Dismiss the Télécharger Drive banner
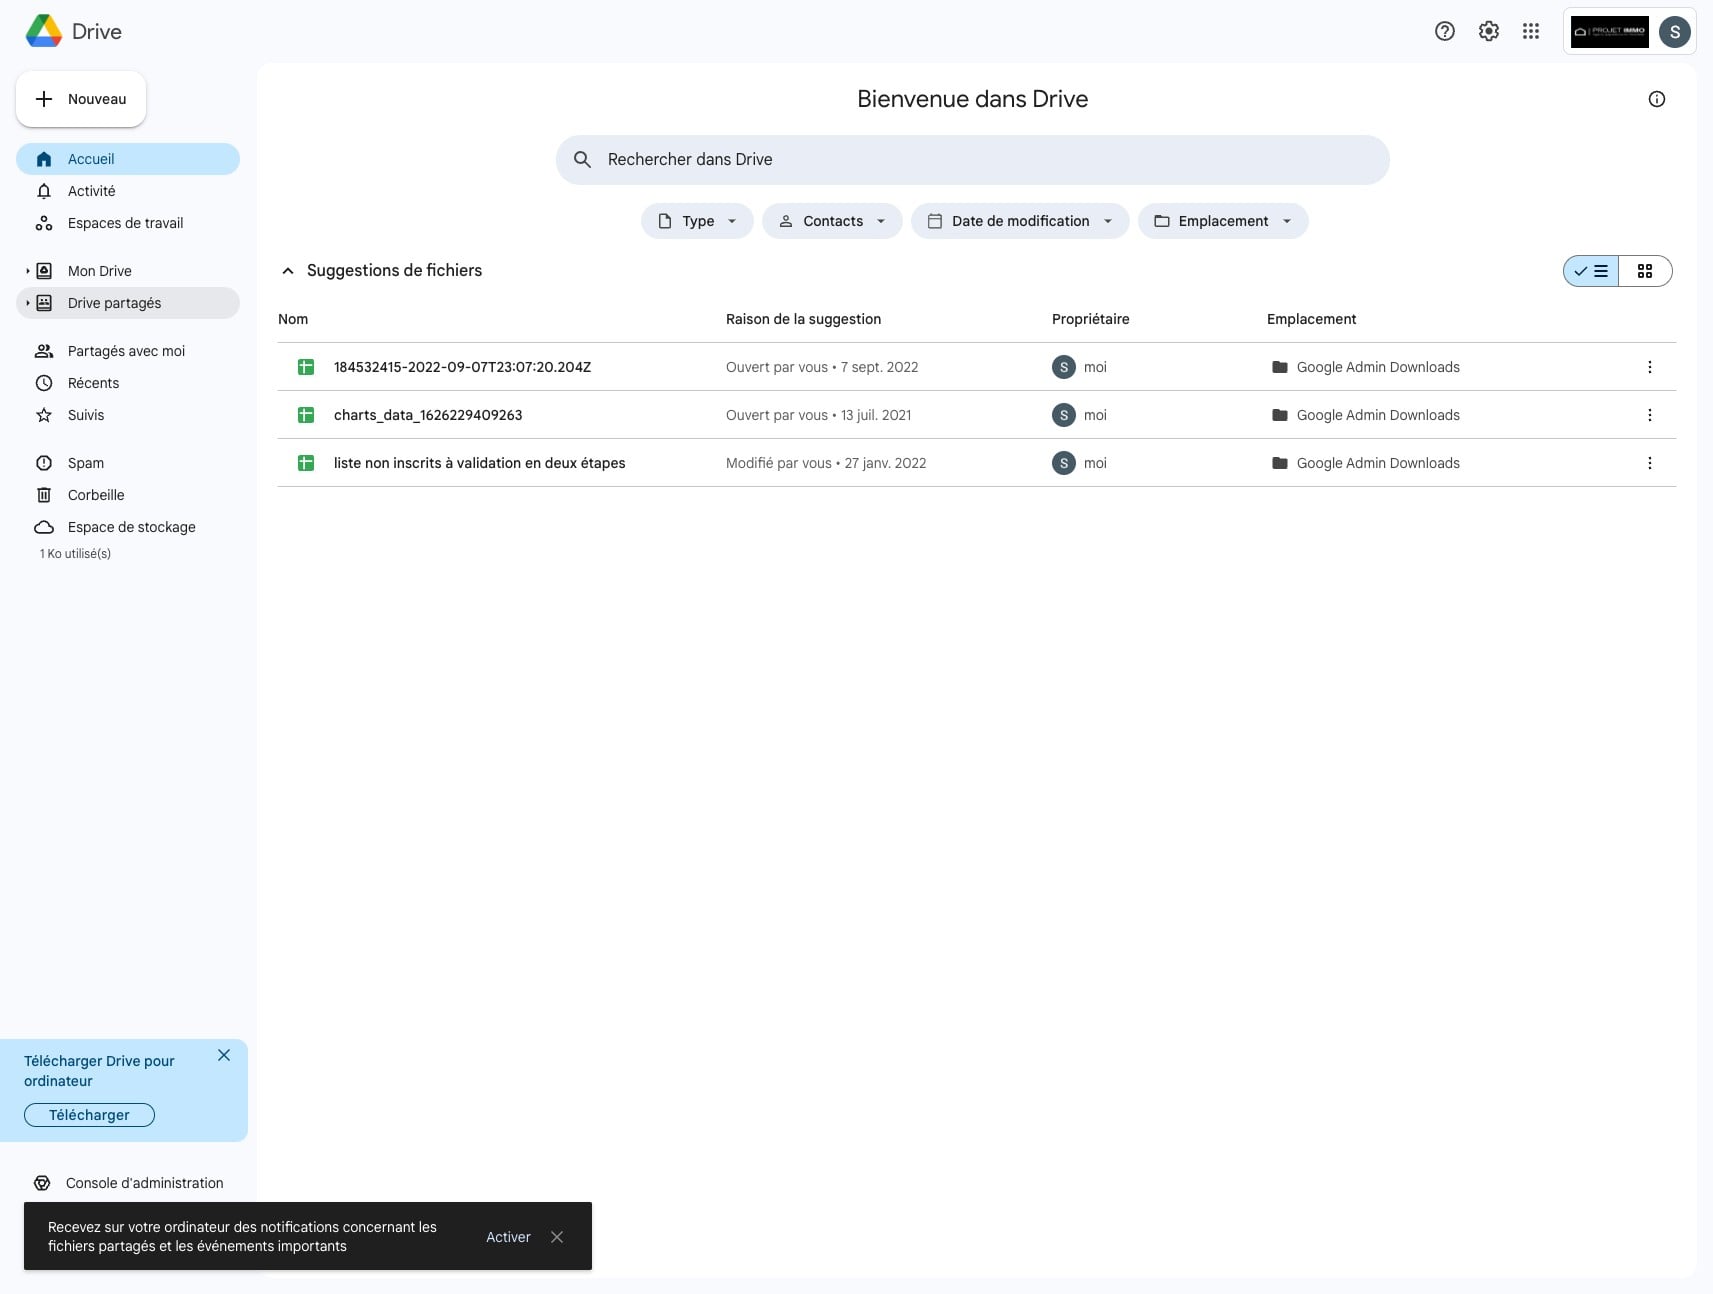This screenshot has width=1713, height=1294. tap(224, 1055)
